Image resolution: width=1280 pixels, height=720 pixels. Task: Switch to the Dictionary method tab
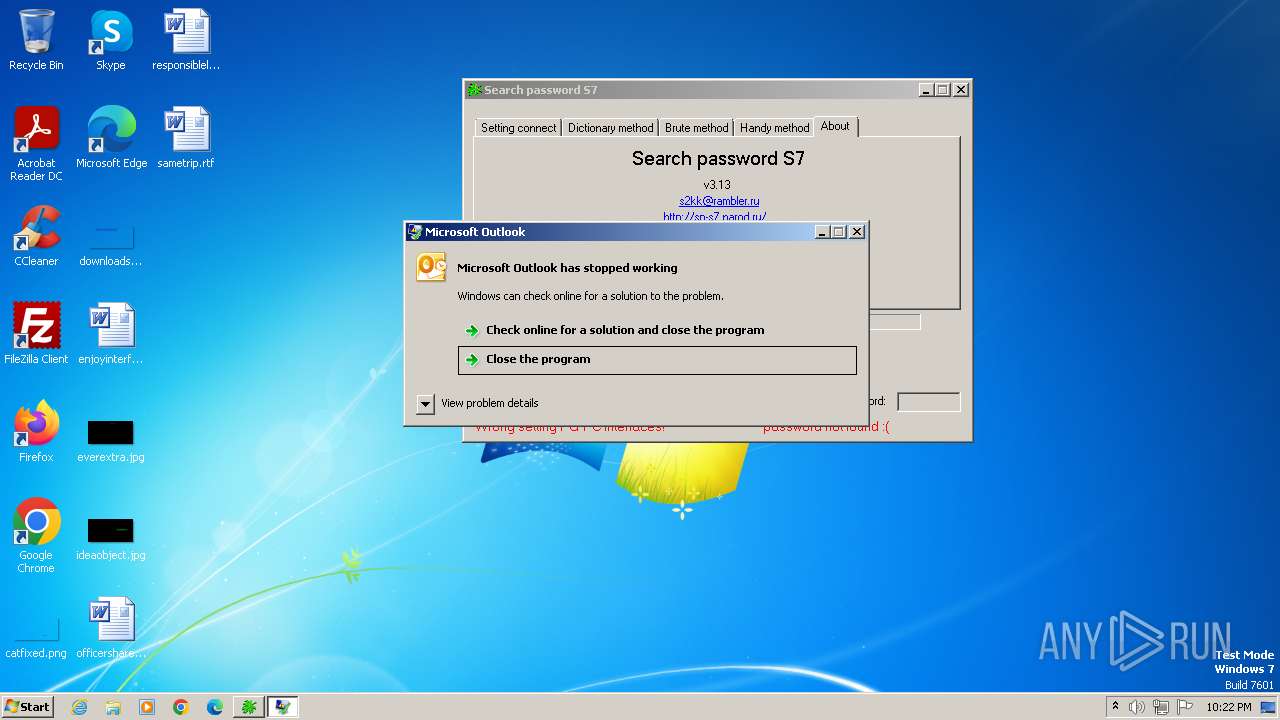pyautogui.click(x=610, y=128)
